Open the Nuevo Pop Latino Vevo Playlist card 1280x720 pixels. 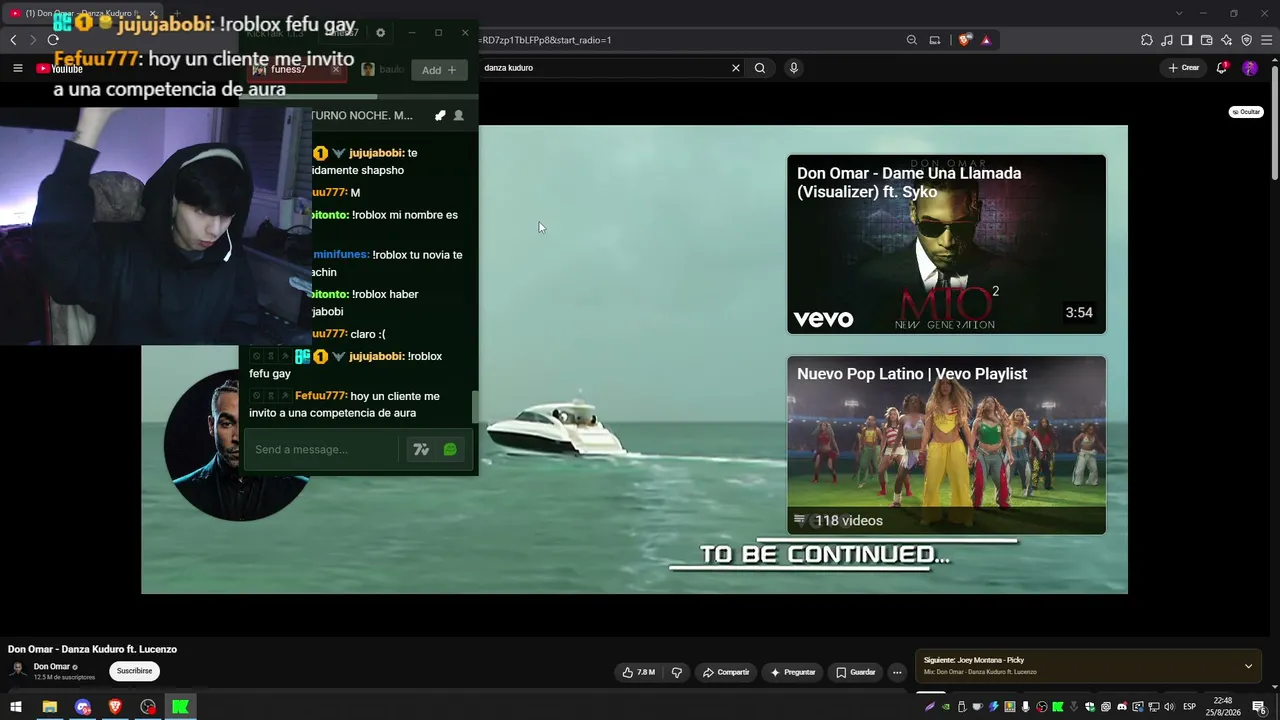[x=946, y=445]
